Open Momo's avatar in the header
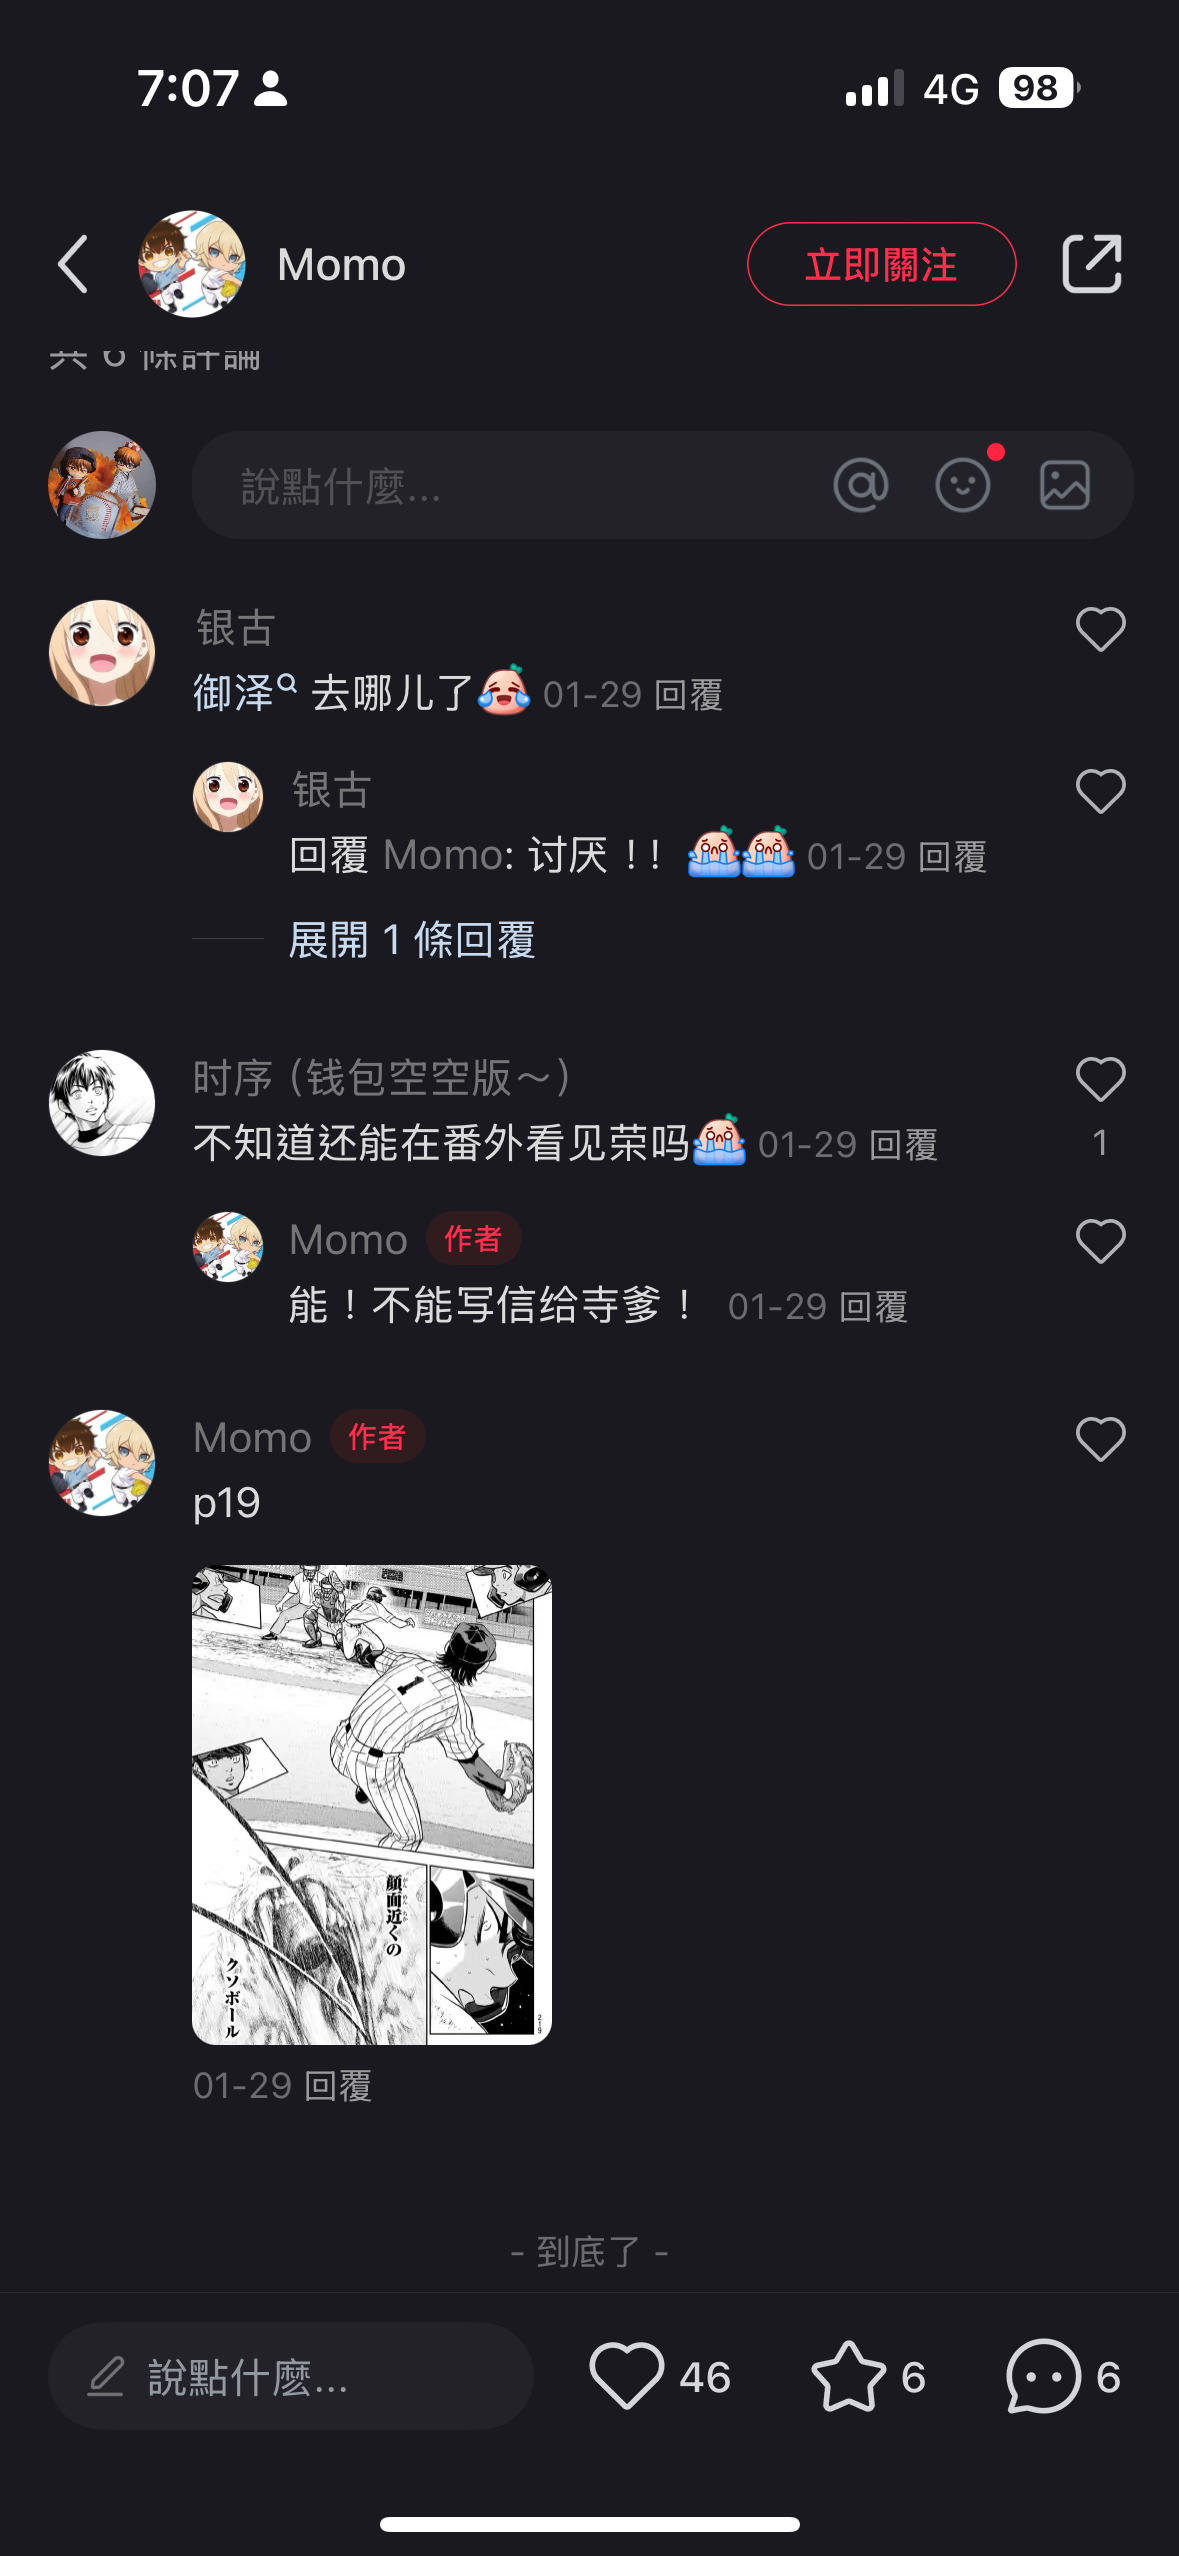1179x2556 pixels. coord(192,264)
